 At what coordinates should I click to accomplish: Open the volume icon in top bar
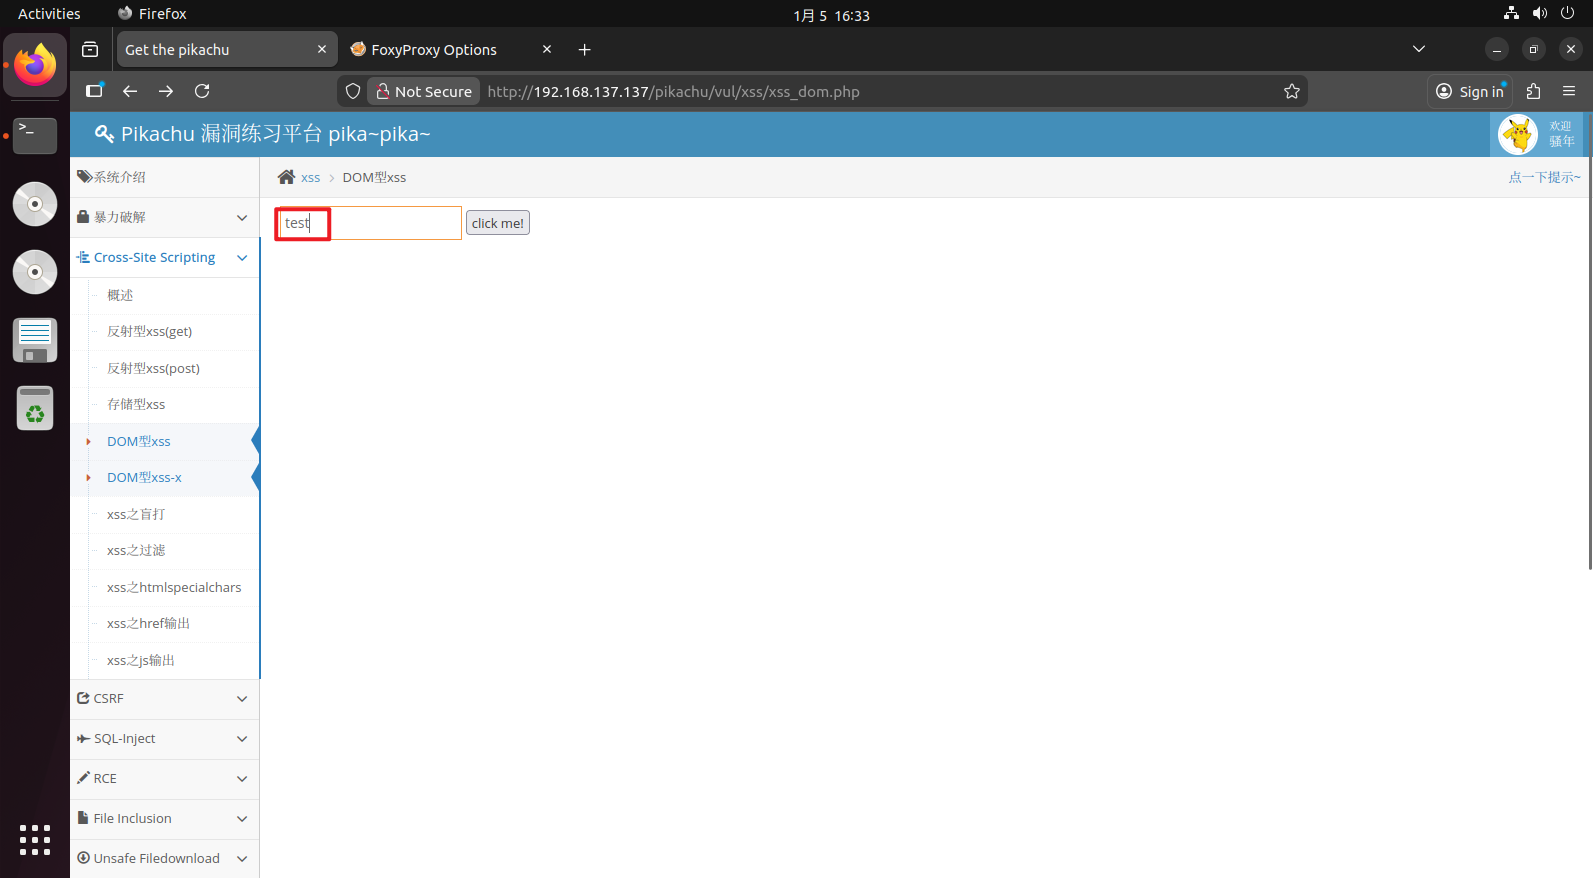tap(1539, 13)
